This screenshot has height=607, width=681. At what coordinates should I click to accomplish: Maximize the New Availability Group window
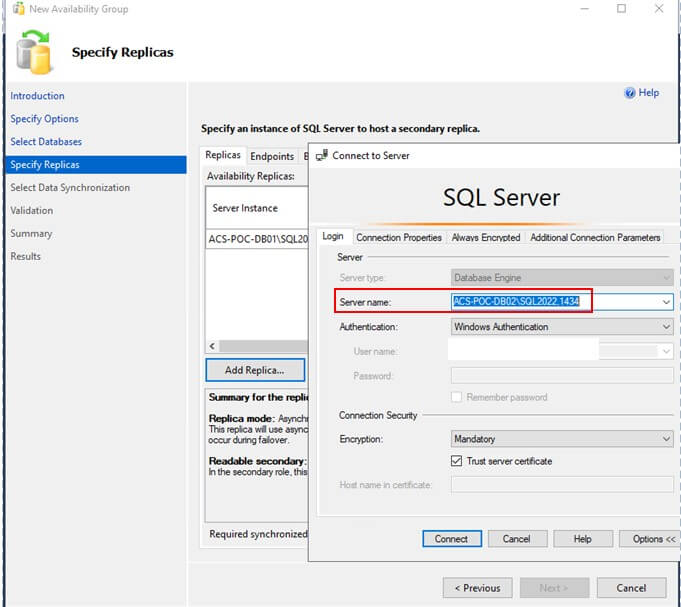click(621, 8)
